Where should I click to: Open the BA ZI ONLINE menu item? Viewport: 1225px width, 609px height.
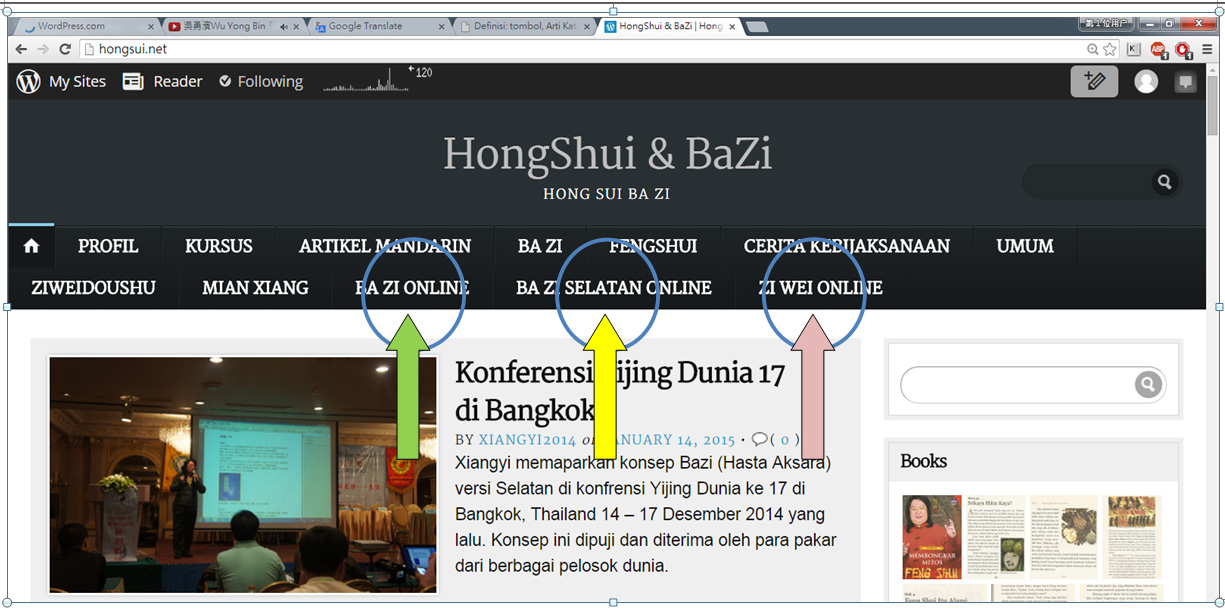(412, 288)
